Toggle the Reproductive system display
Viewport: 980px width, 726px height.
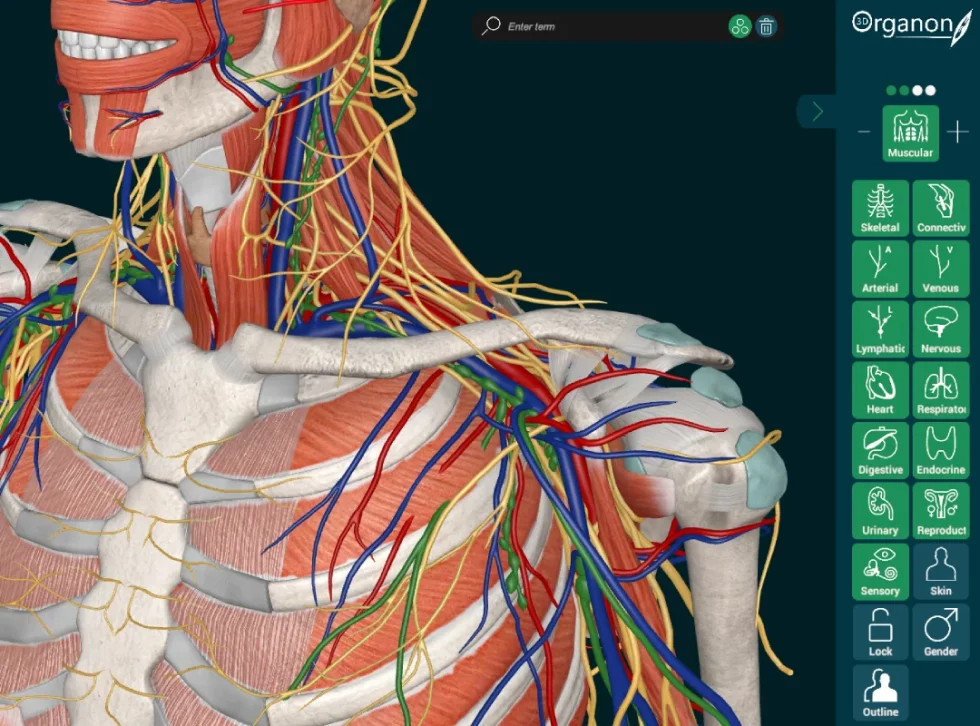coord(940,510)
